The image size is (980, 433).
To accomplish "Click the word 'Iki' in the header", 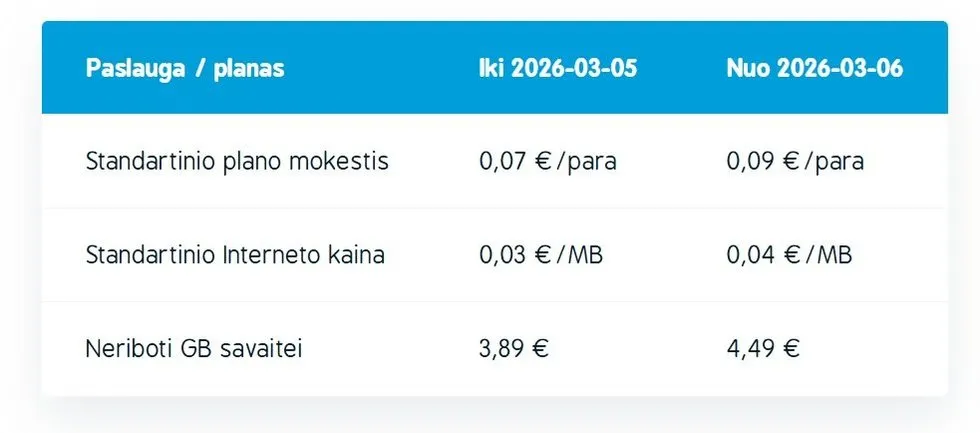I will [x=492, y=69].
